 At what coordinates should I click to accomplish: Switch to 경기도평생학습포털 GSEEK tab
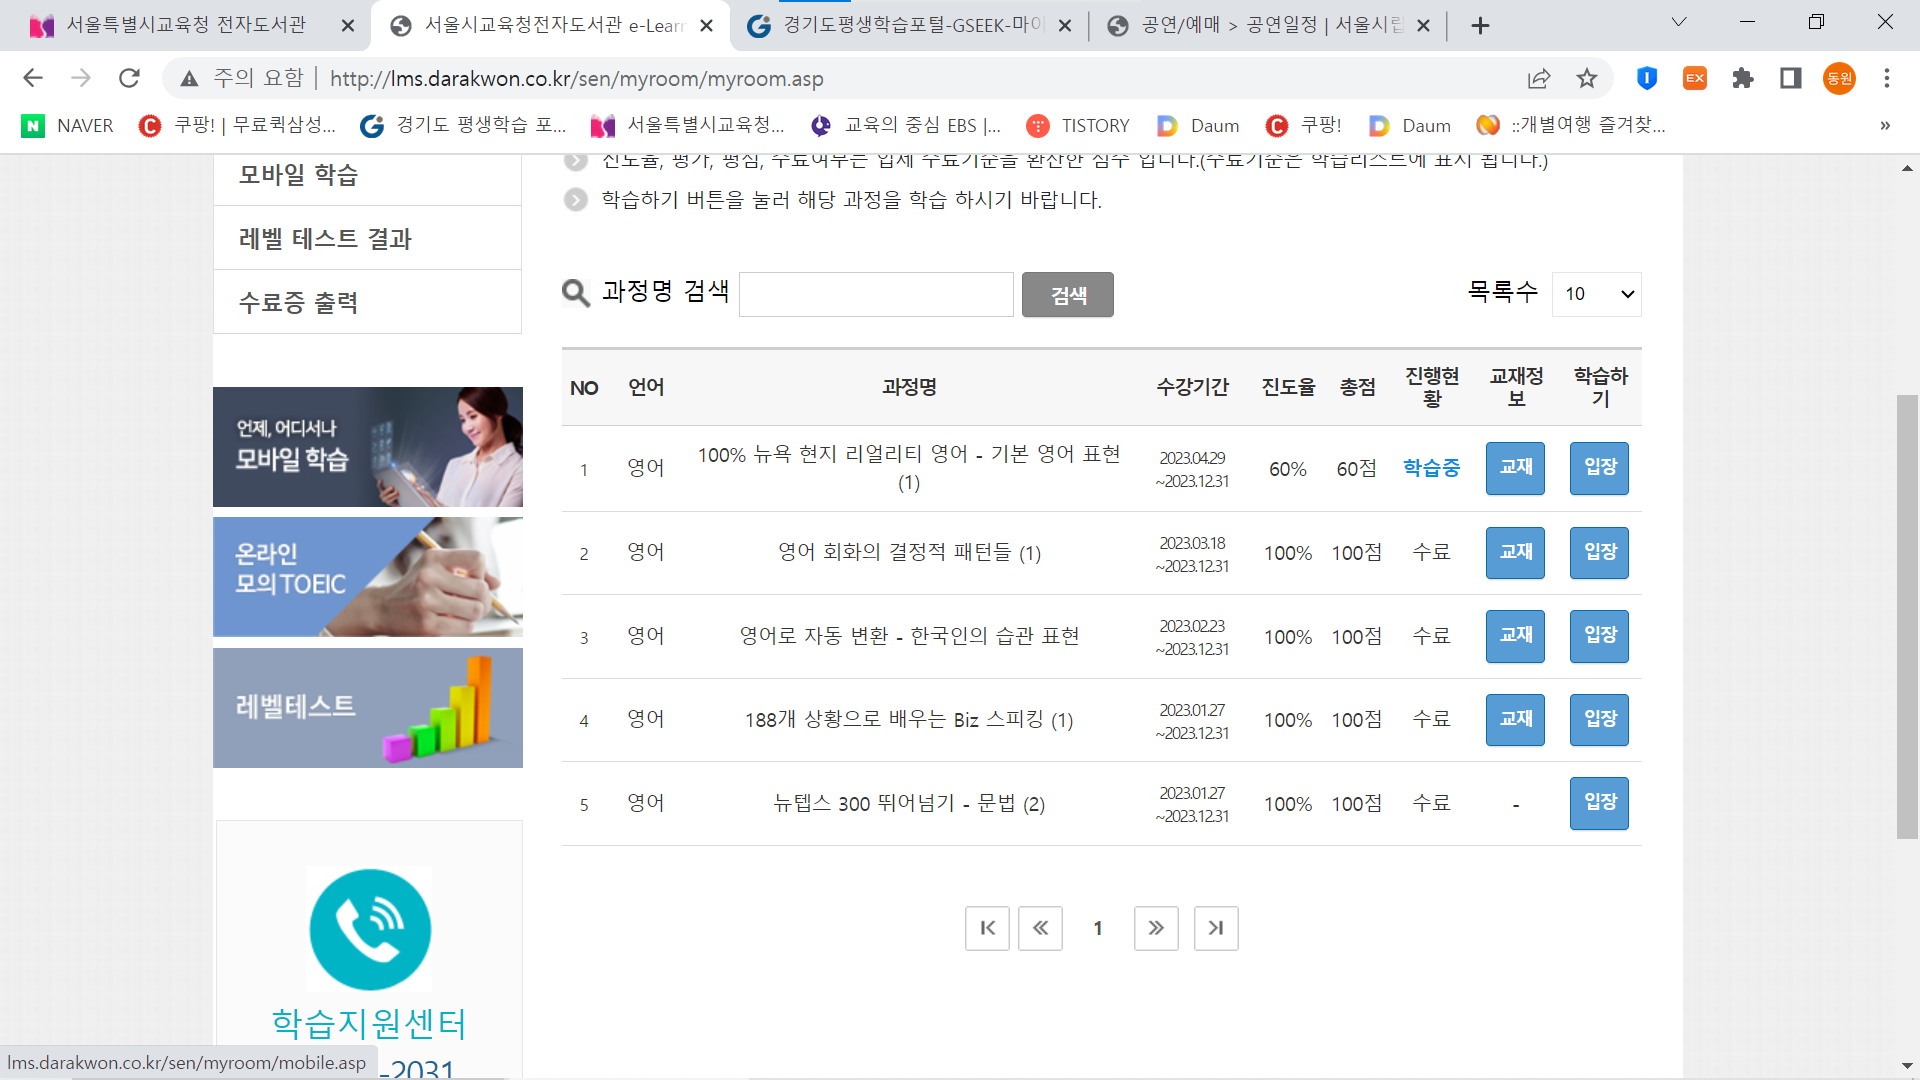898,25
